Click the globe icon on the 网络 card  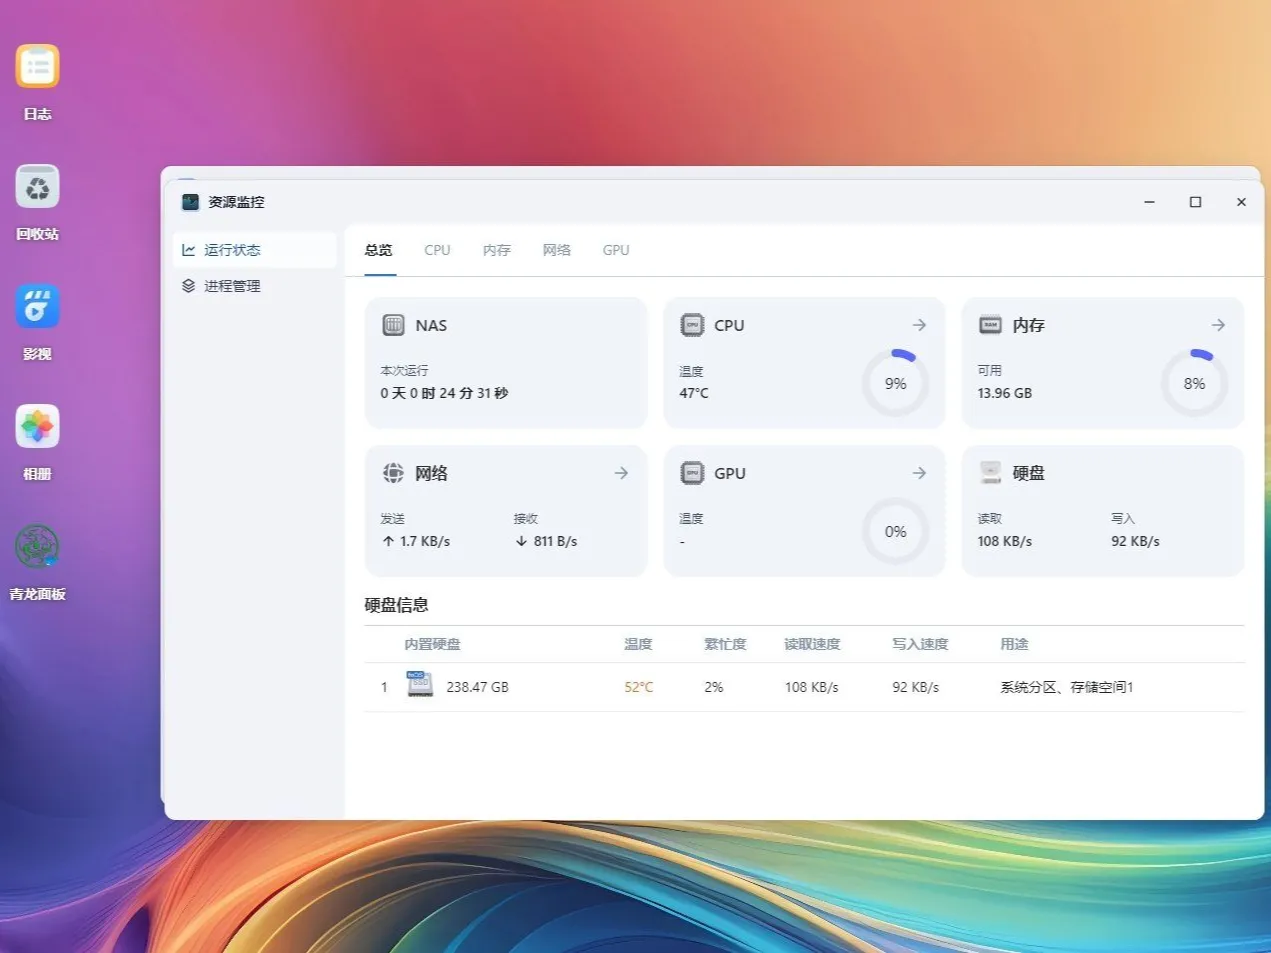point(393,472)
